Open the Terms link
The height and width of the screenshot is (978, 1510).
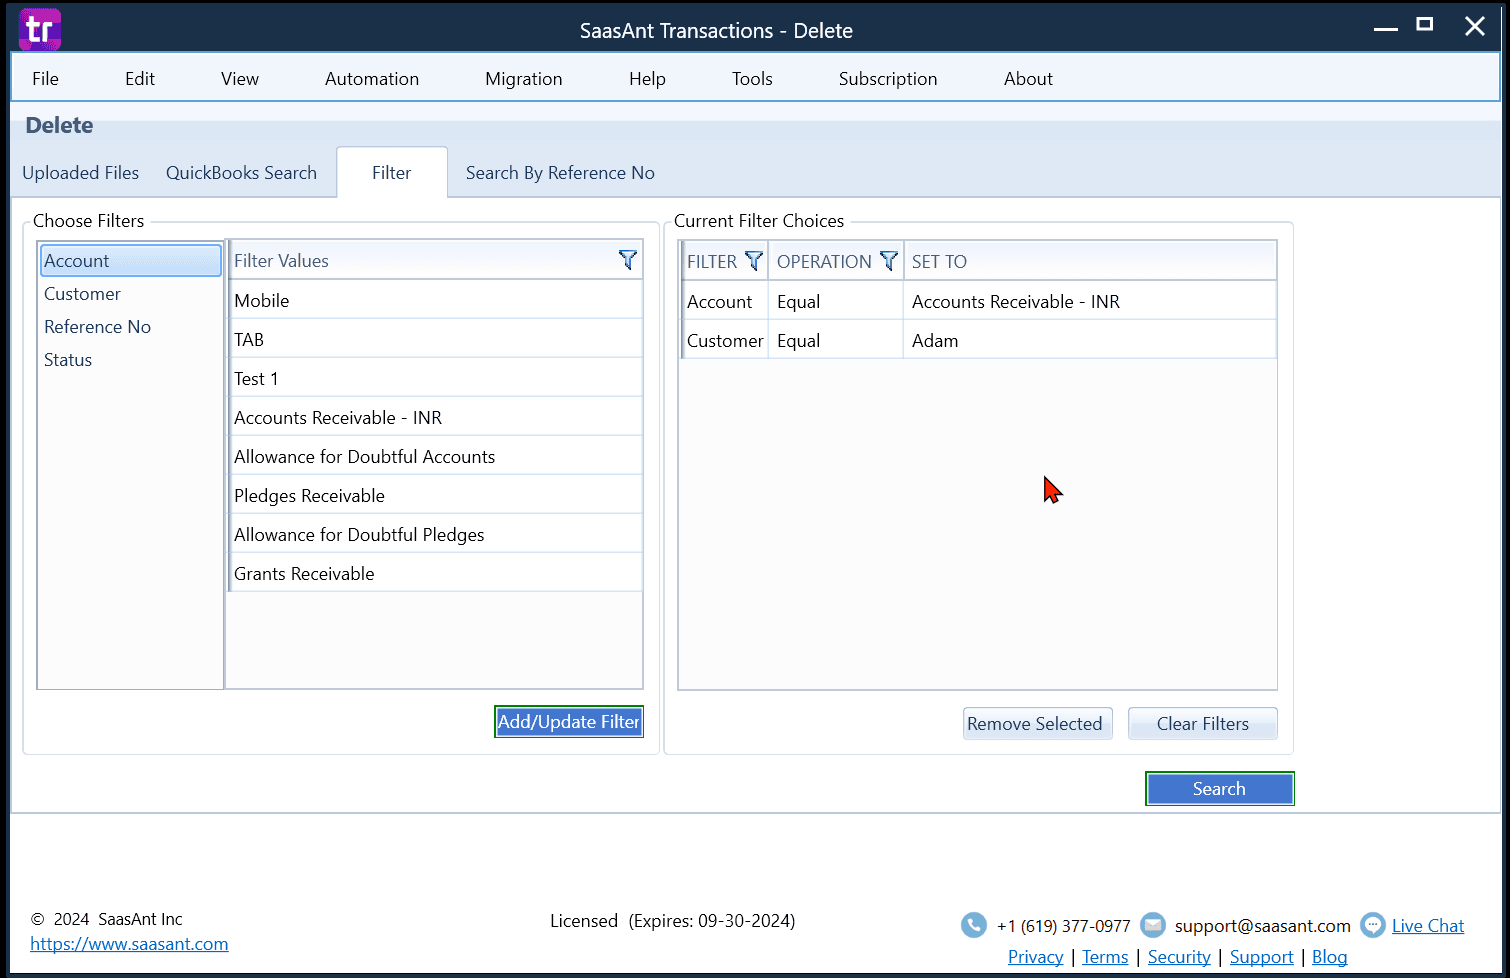click(1105, 957)
